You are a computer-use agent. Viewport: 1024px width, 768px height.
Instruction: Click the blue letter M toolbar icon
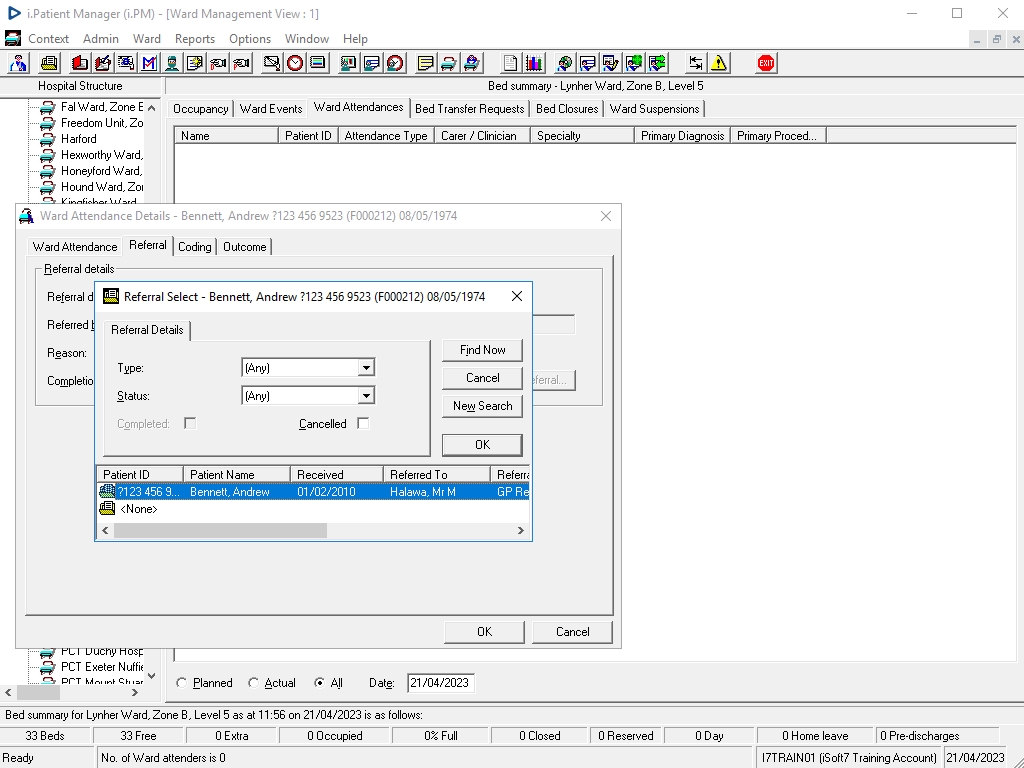148,63
